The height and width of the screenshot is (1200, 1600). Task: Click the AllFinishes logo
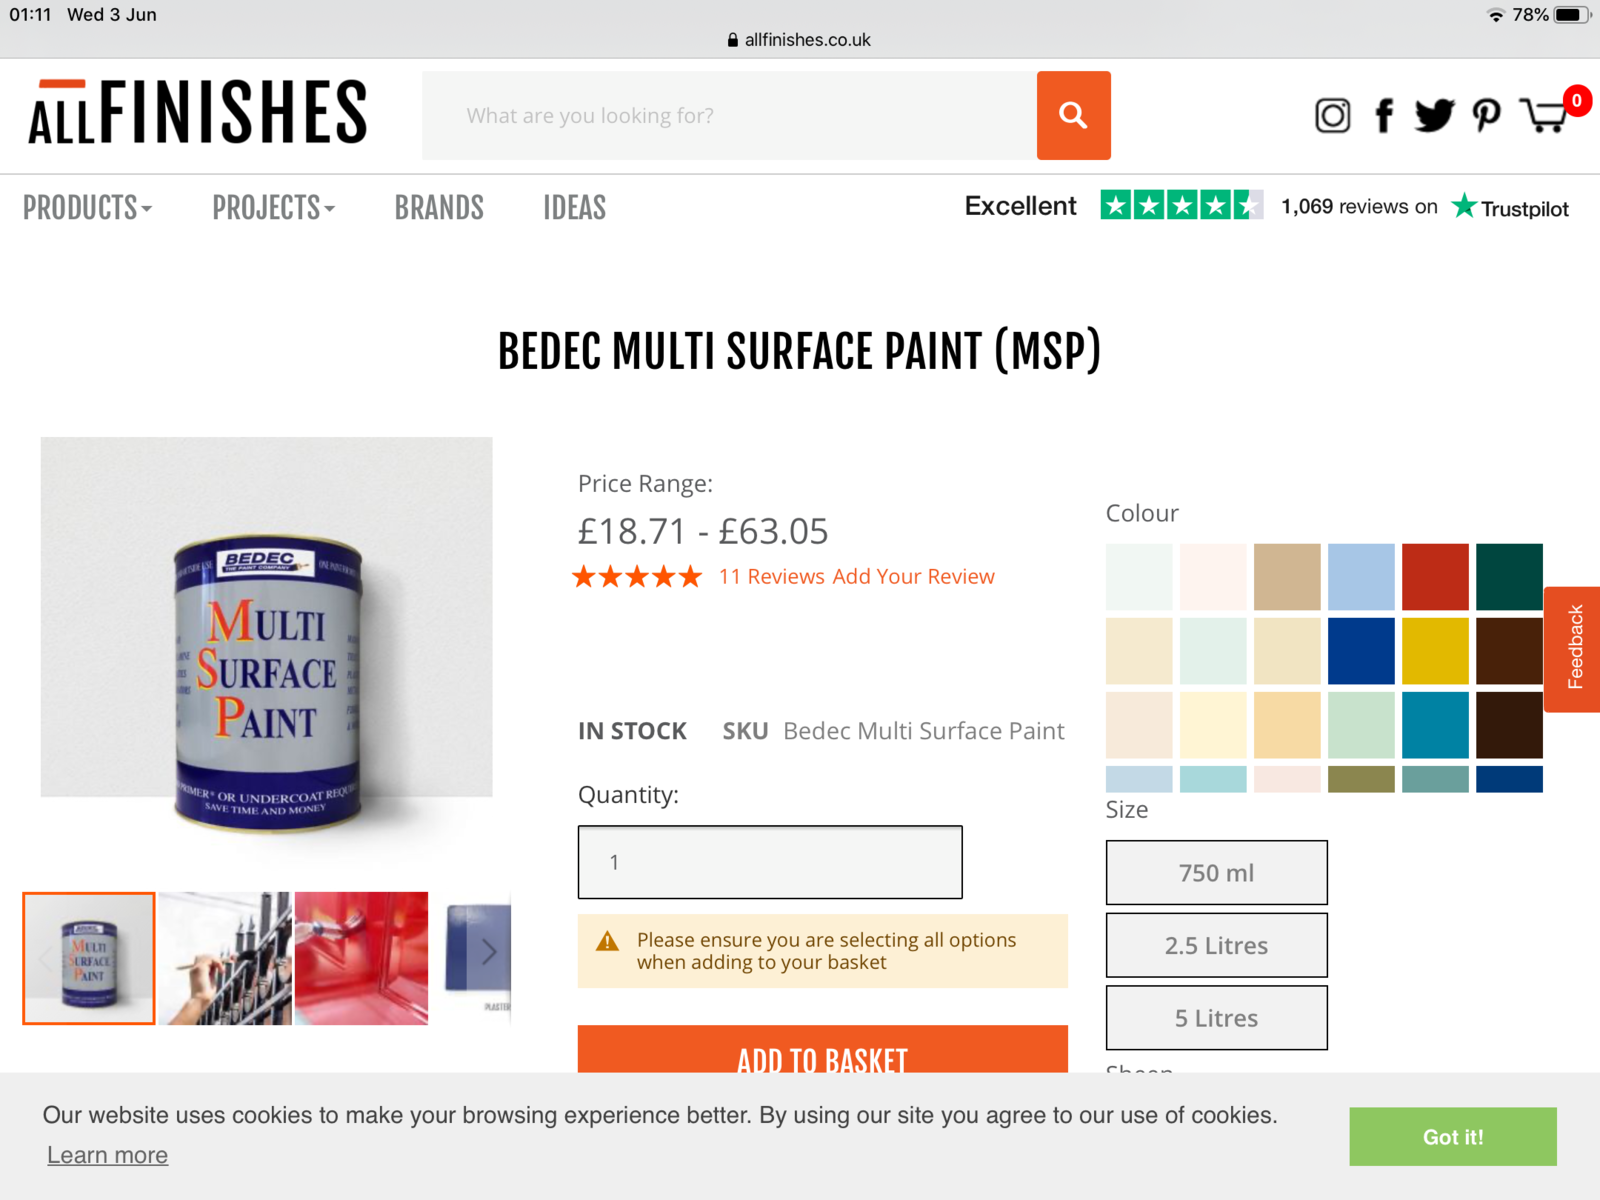click(x=198, y=112)
